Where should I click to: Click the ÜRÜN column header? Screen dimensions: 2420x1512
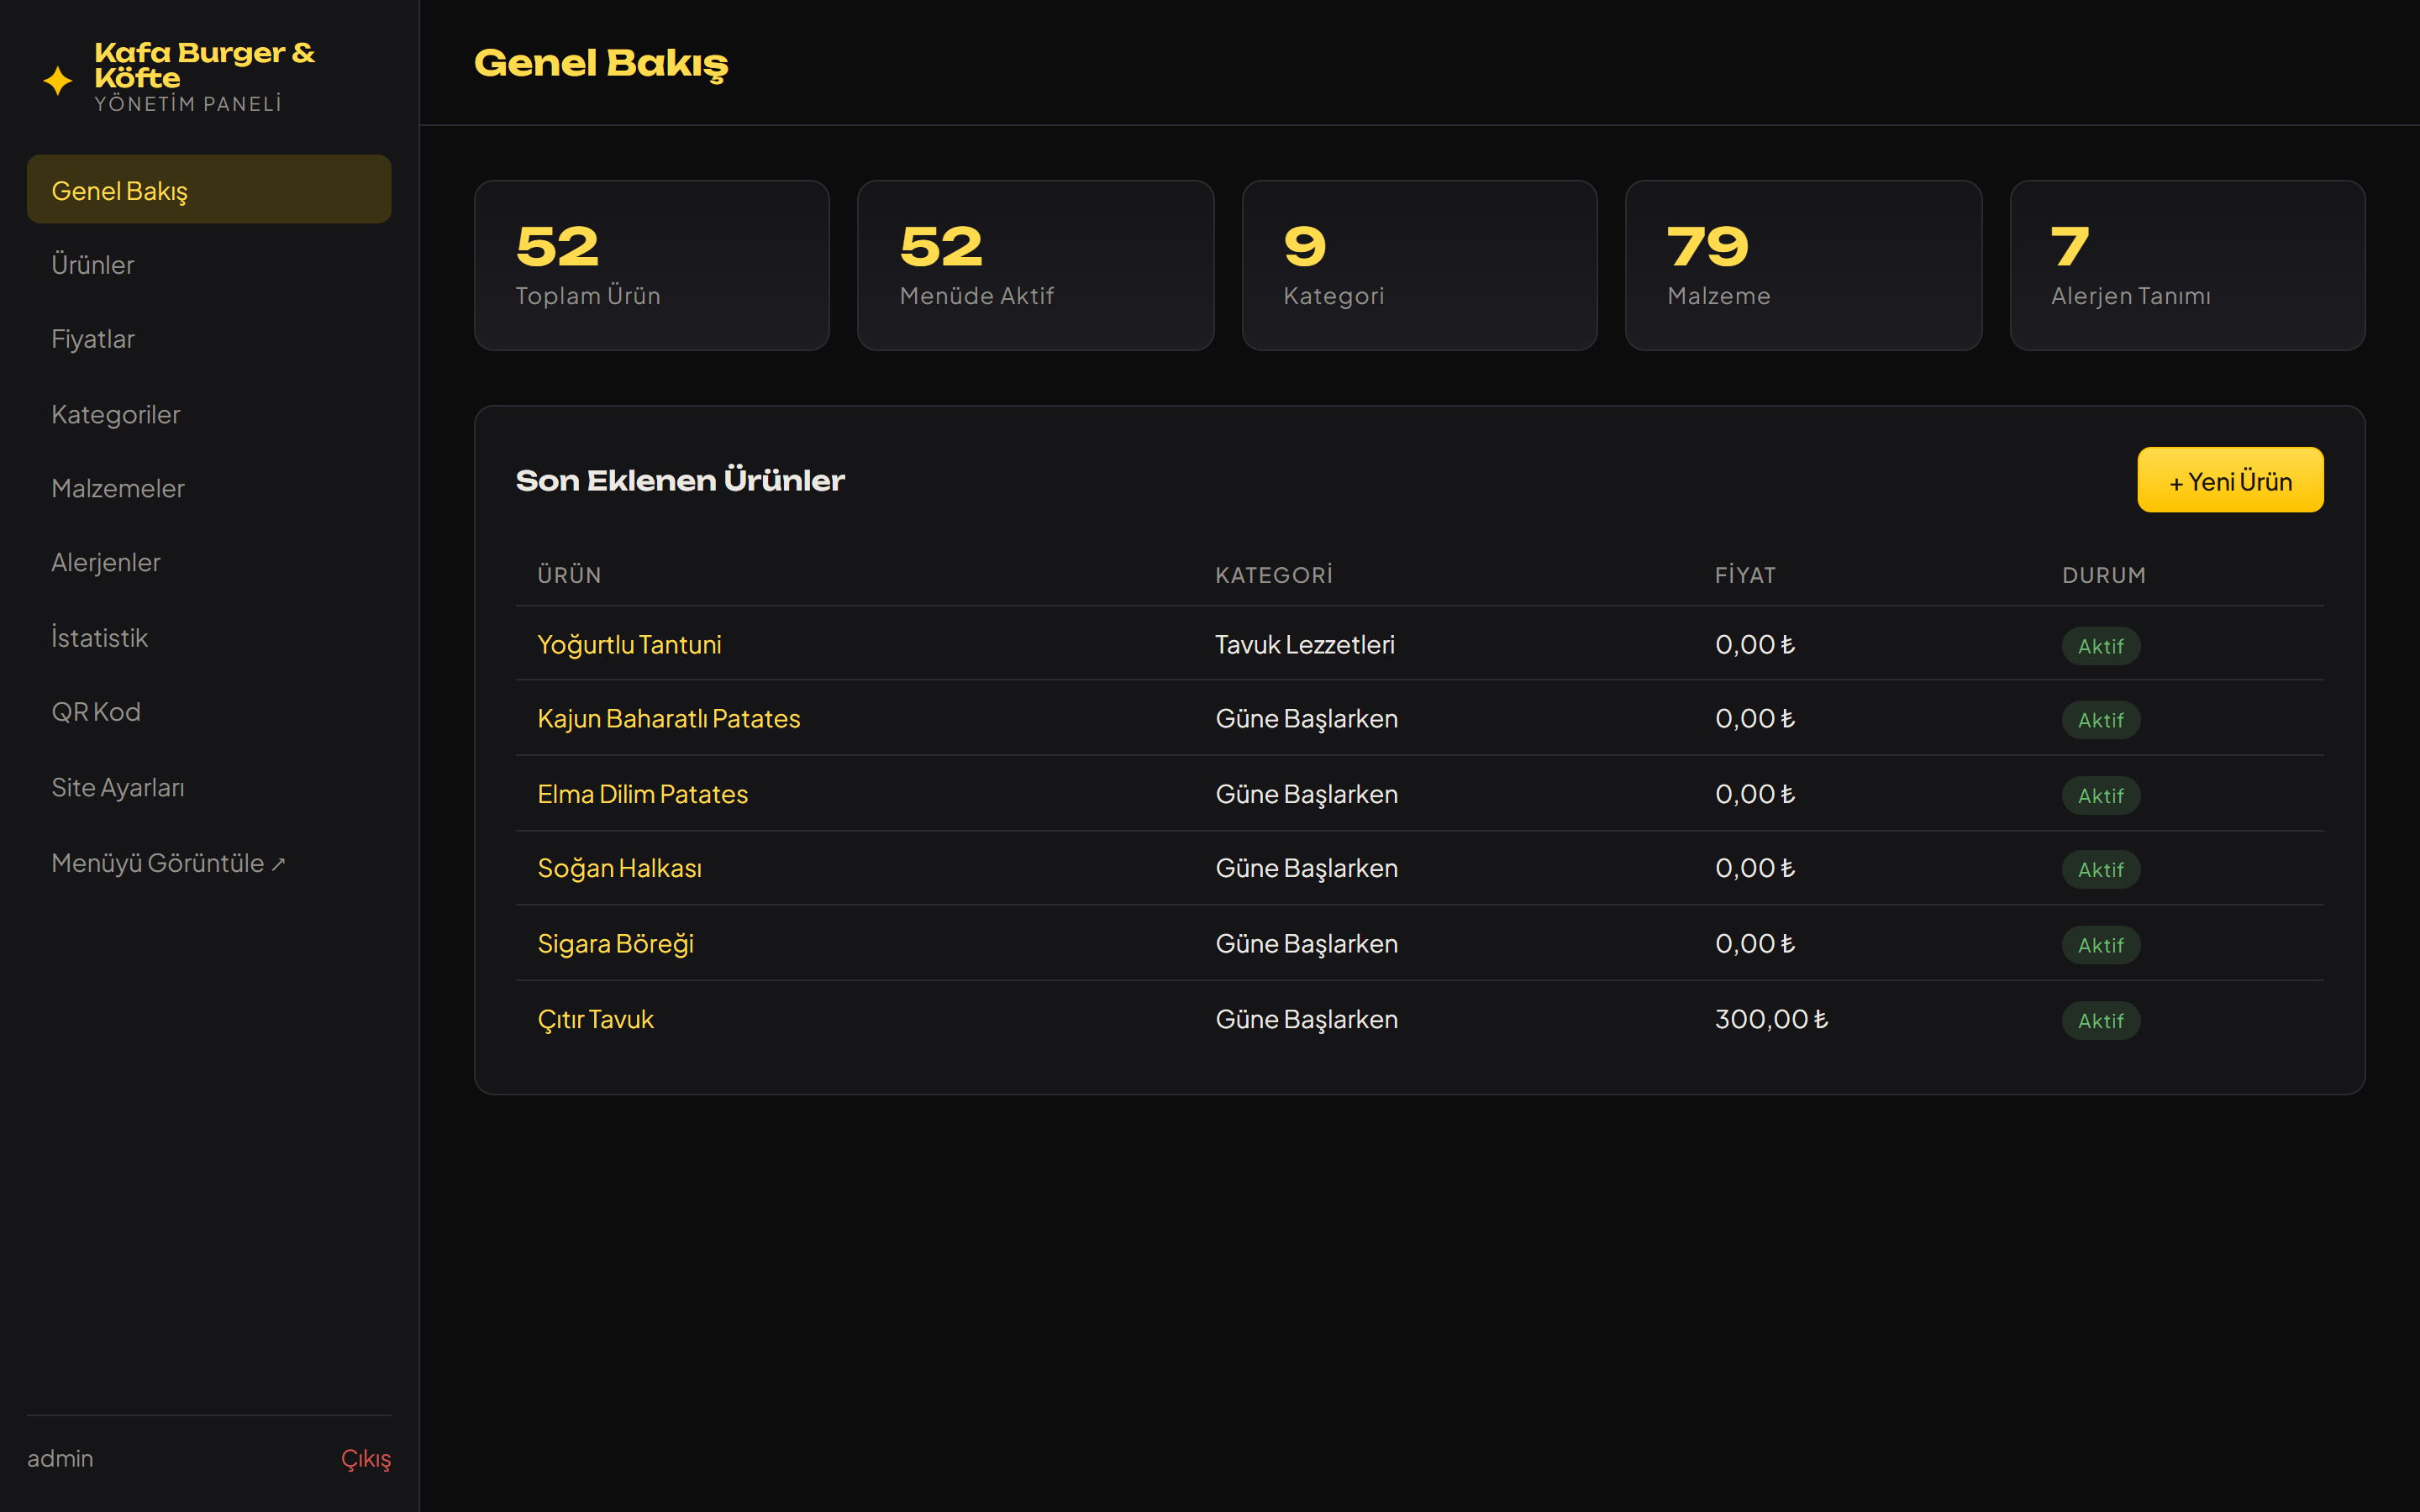coord(569,575)
